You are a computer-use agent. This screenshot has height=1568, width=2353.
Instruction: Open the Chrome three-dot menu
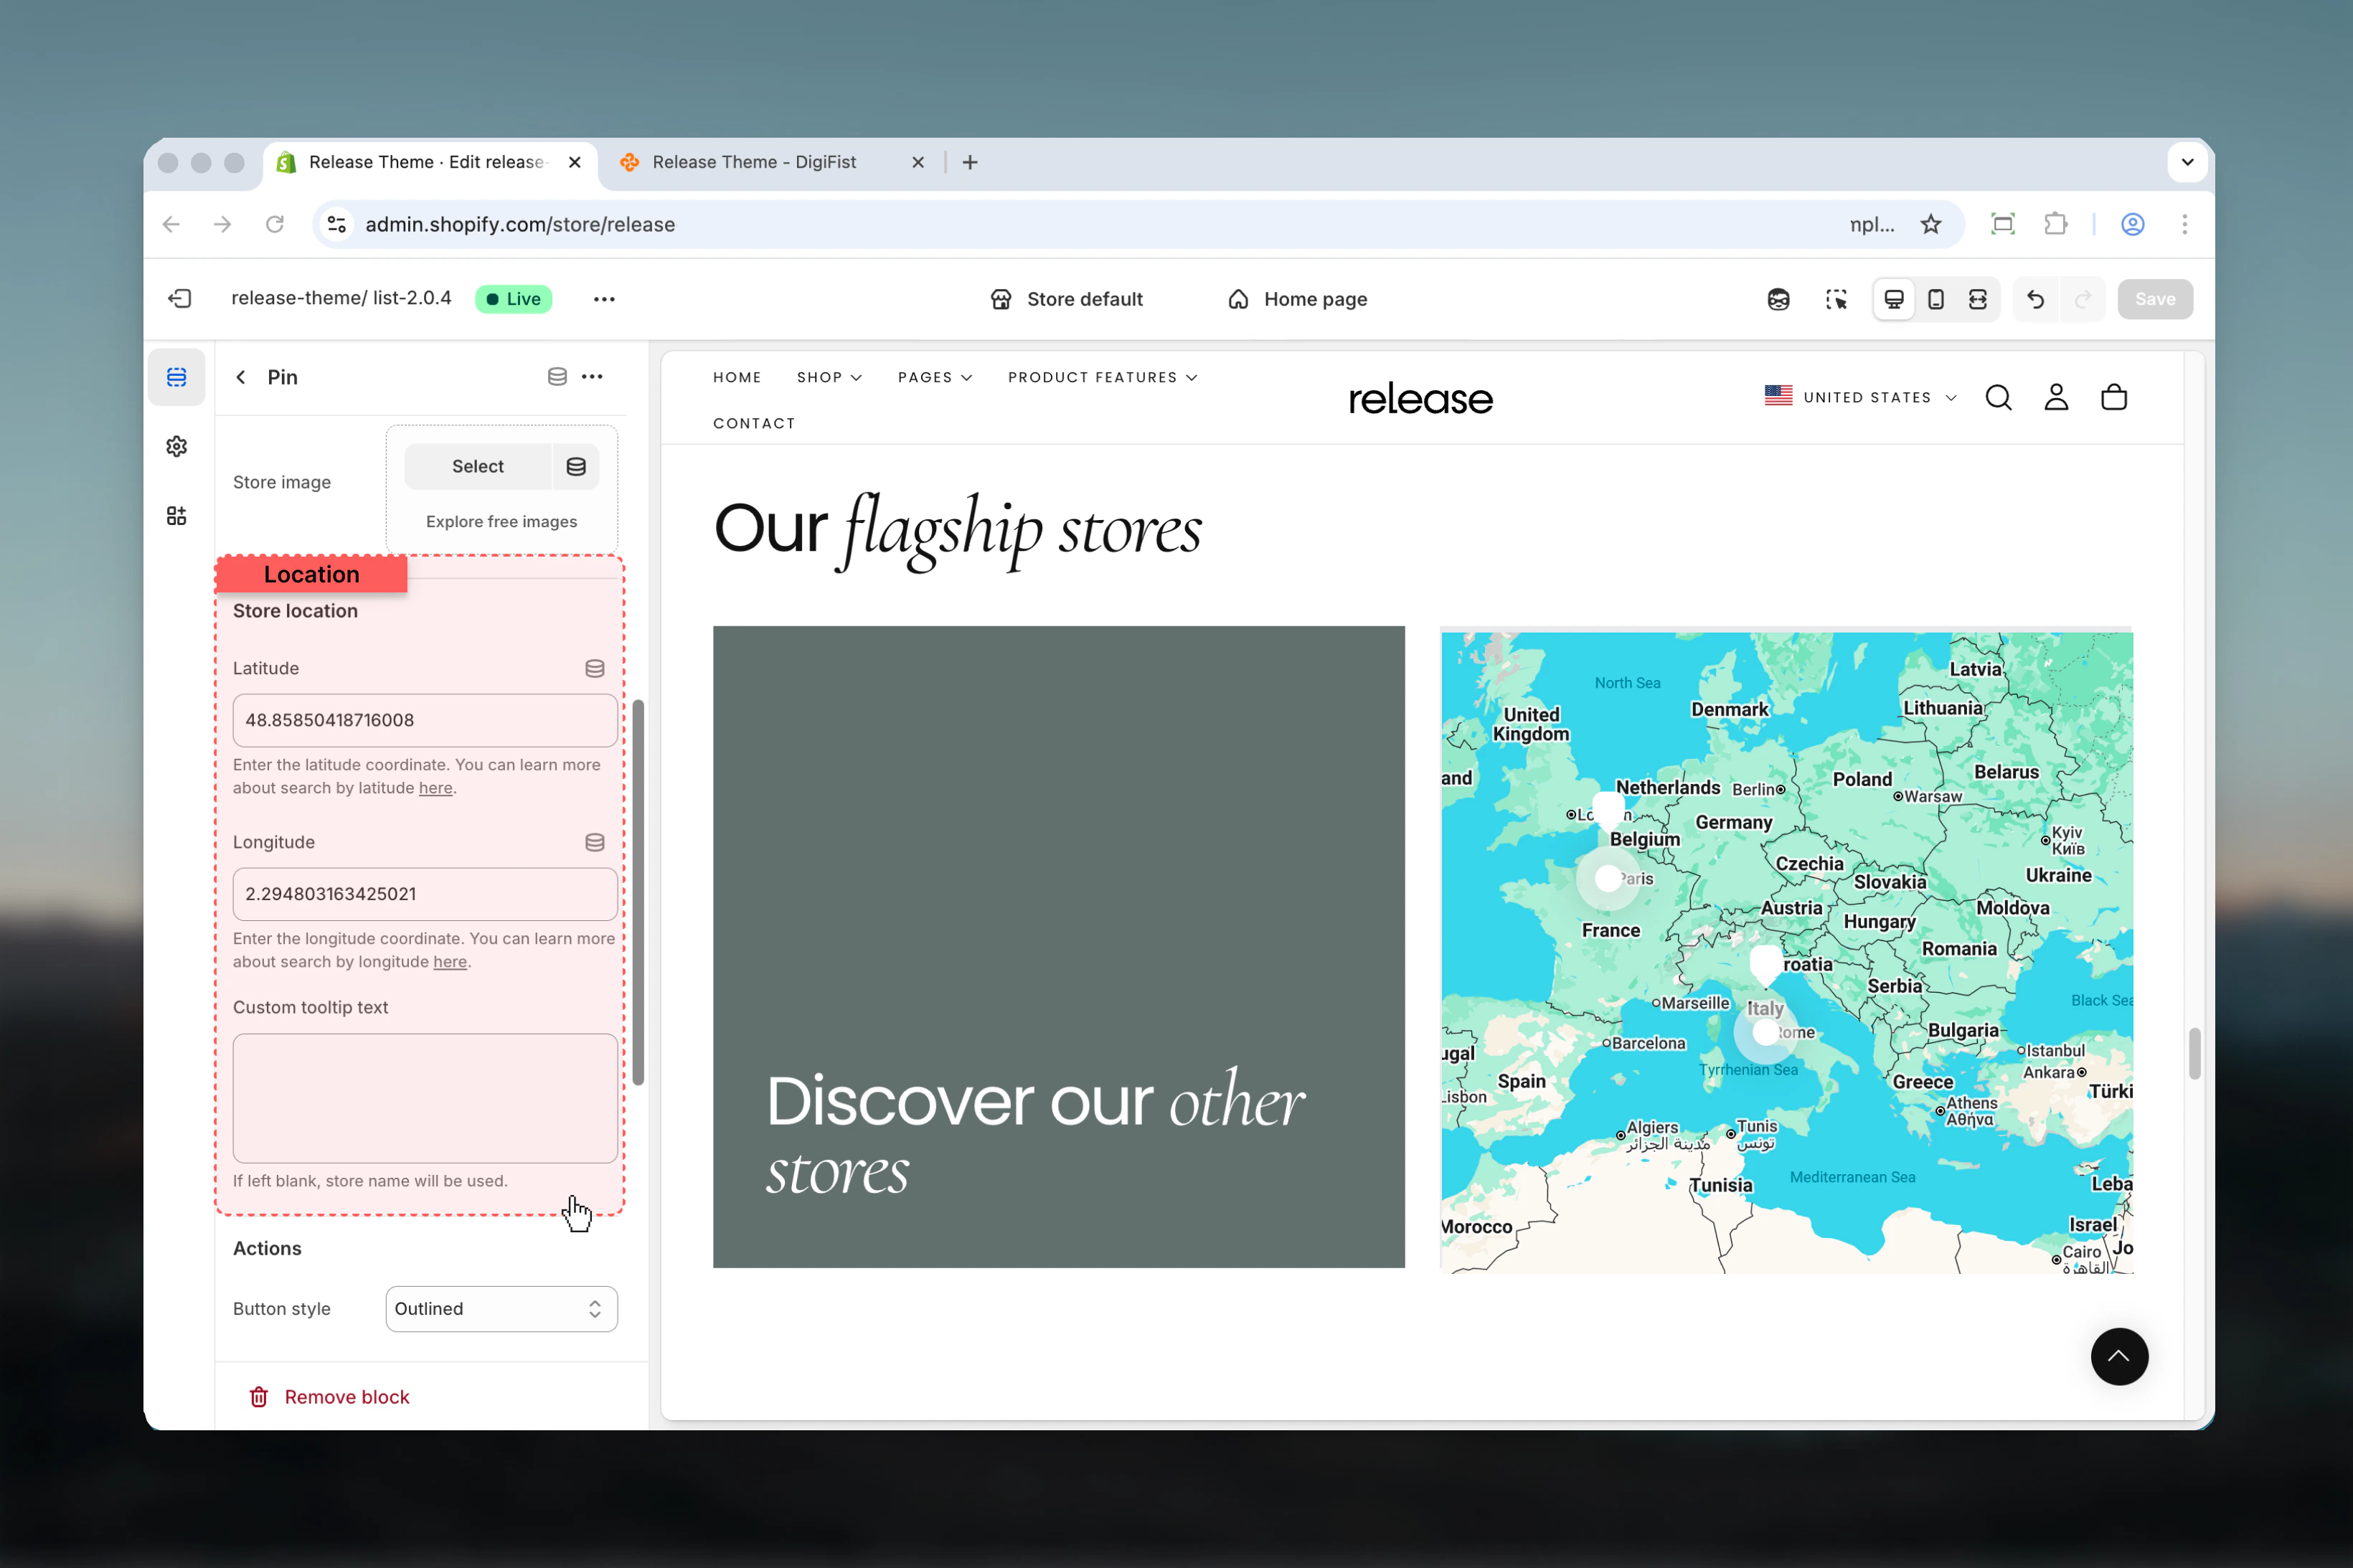[x=2184, y=224]
